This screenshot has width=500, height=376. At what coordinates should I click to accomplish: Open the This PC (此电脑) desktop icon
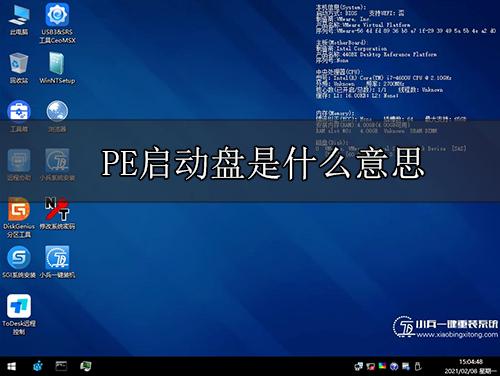[x=19, y=20]
